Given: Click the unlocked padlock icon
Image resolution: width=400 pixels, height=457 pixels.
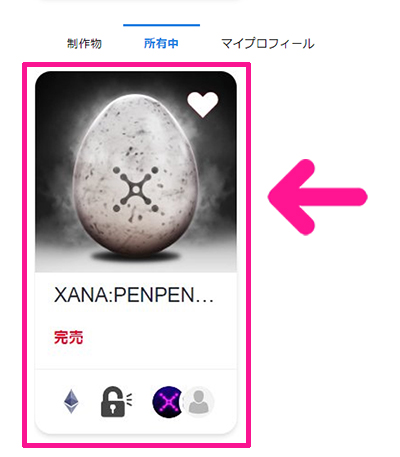Looking at the screenshot, I should (x=116, y=402).
